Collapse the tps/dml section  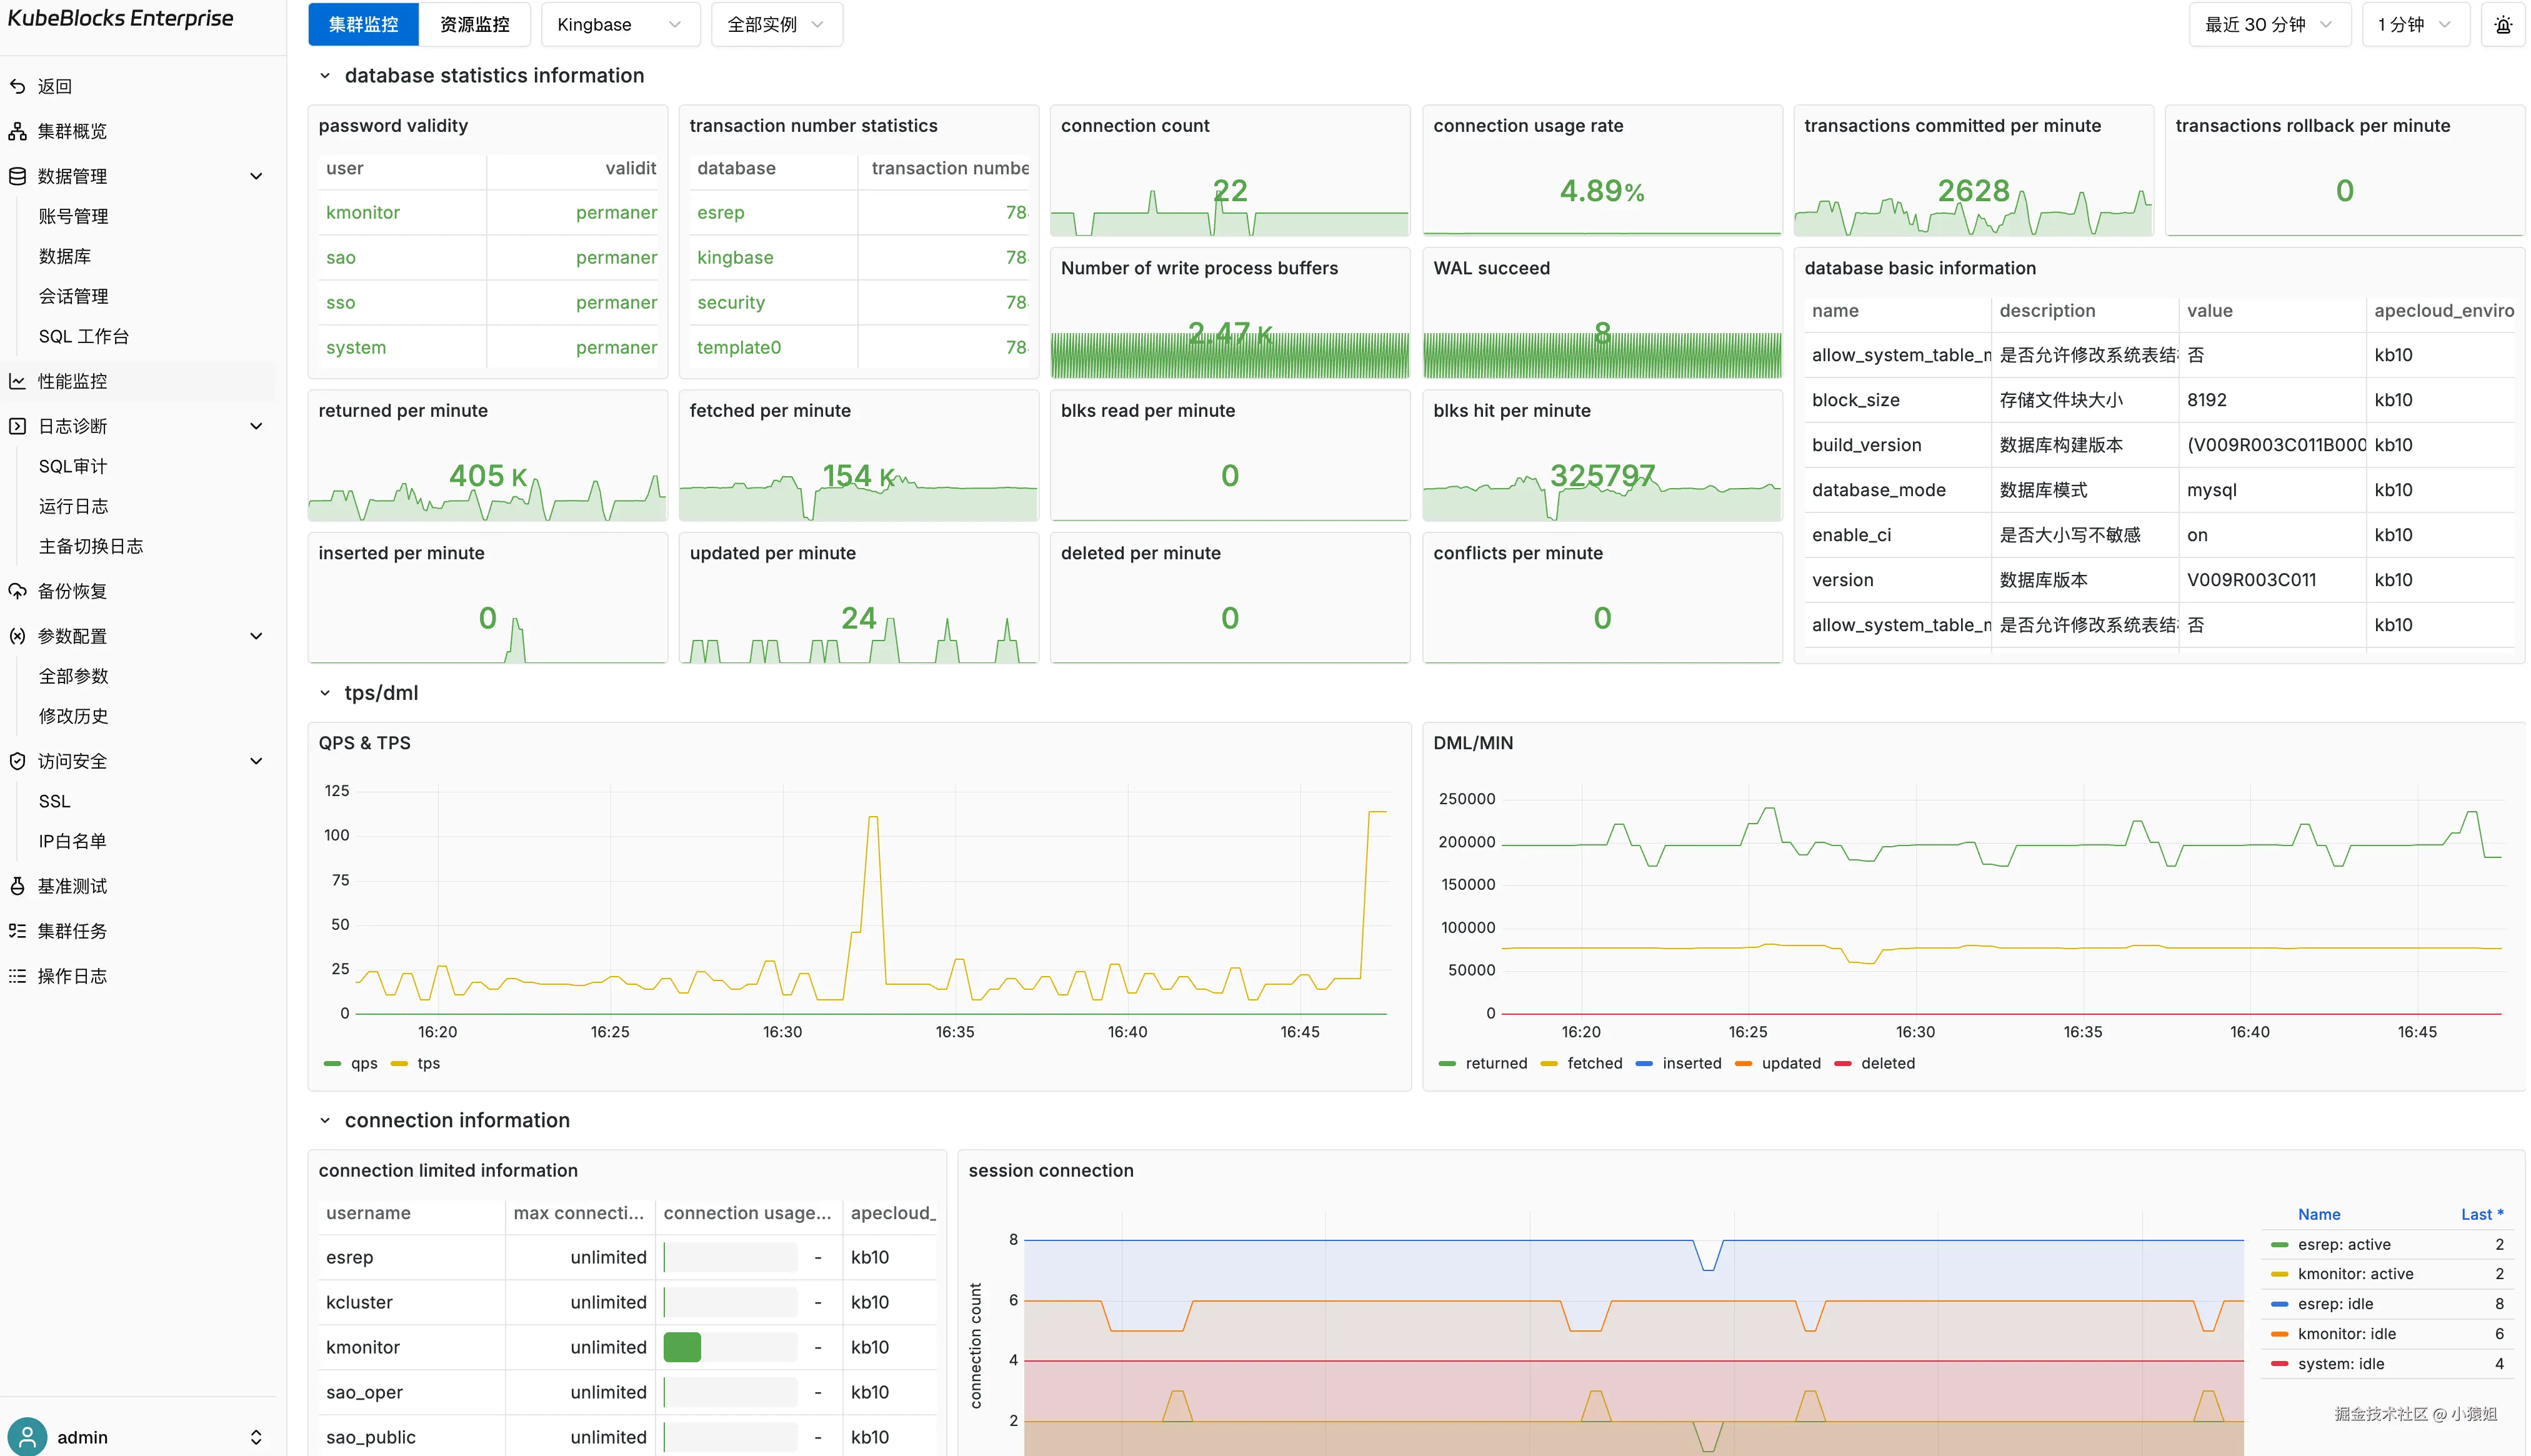(x=324, y=693)
